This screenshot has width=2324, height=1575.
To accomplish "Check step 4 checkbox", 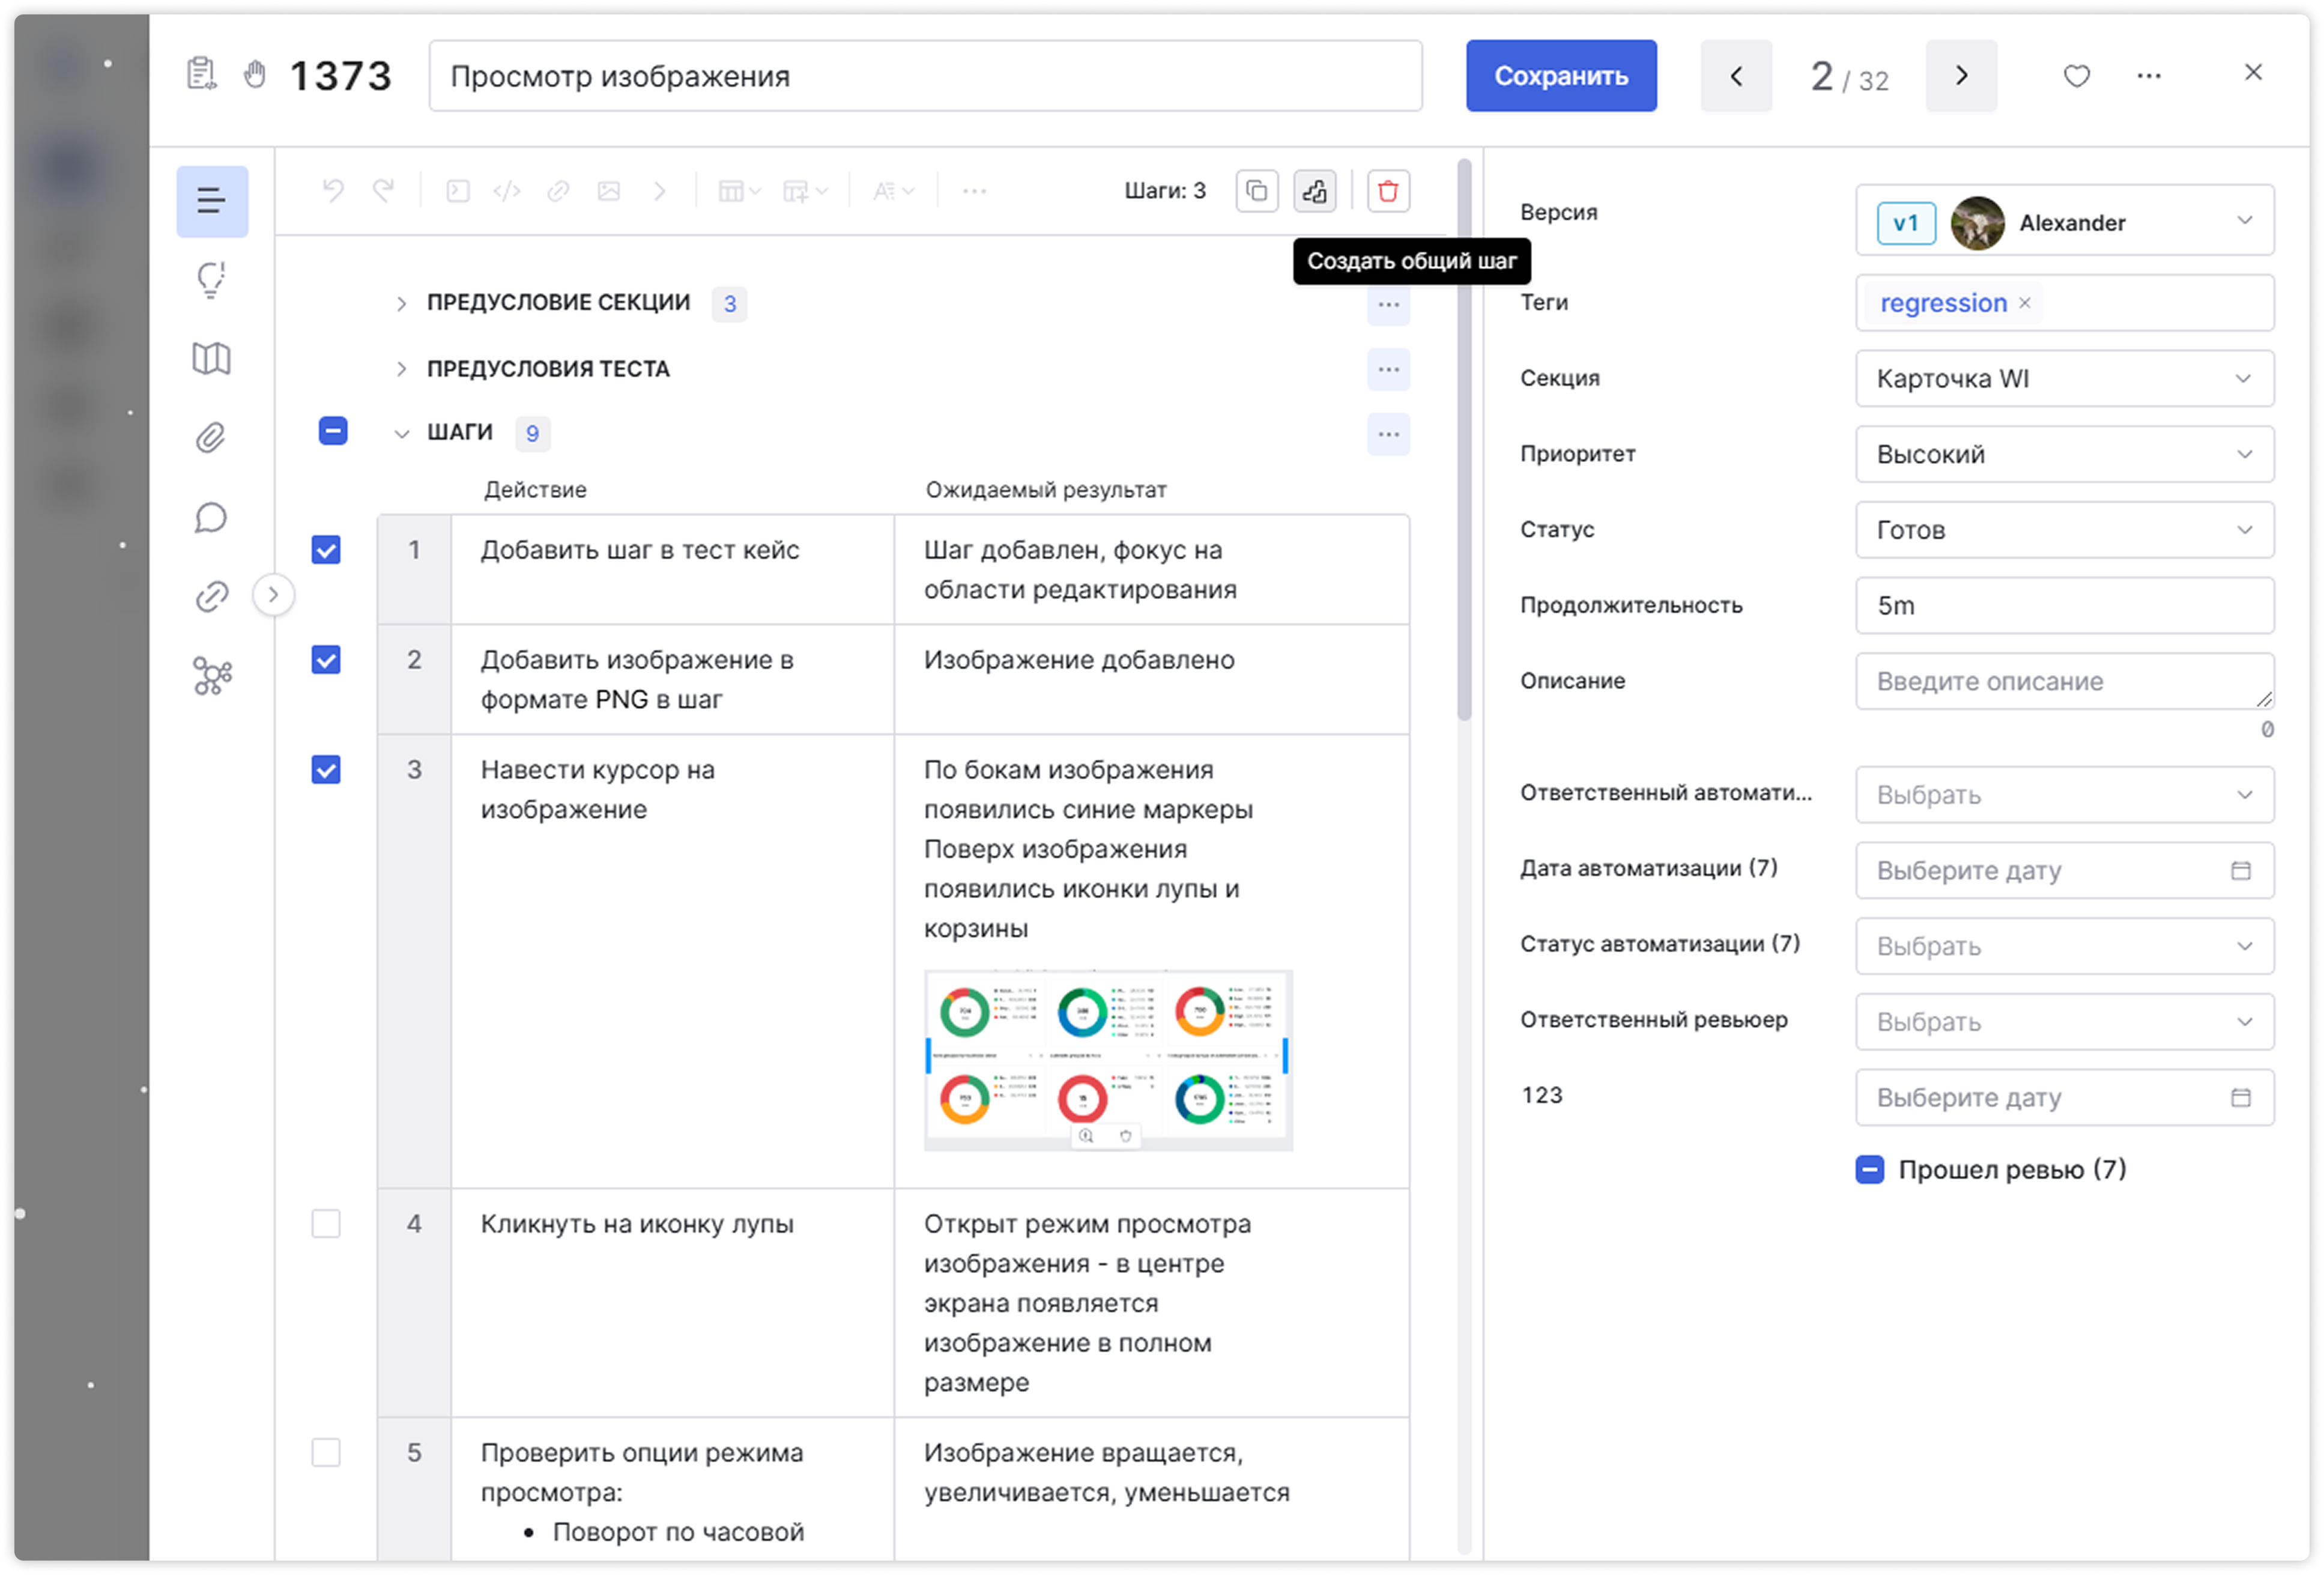I will (326, 1224).
